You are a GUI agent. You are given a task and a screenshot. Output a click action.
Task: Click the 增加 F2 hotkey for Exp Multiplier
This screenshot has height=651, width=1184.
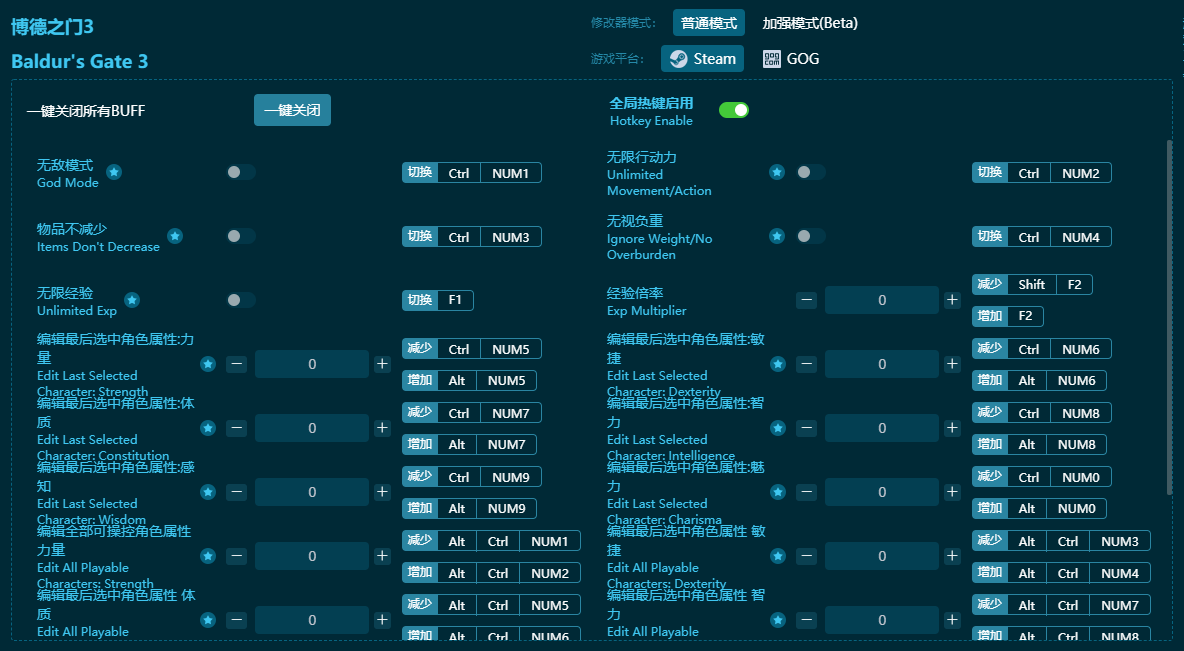coord(1008,316)
